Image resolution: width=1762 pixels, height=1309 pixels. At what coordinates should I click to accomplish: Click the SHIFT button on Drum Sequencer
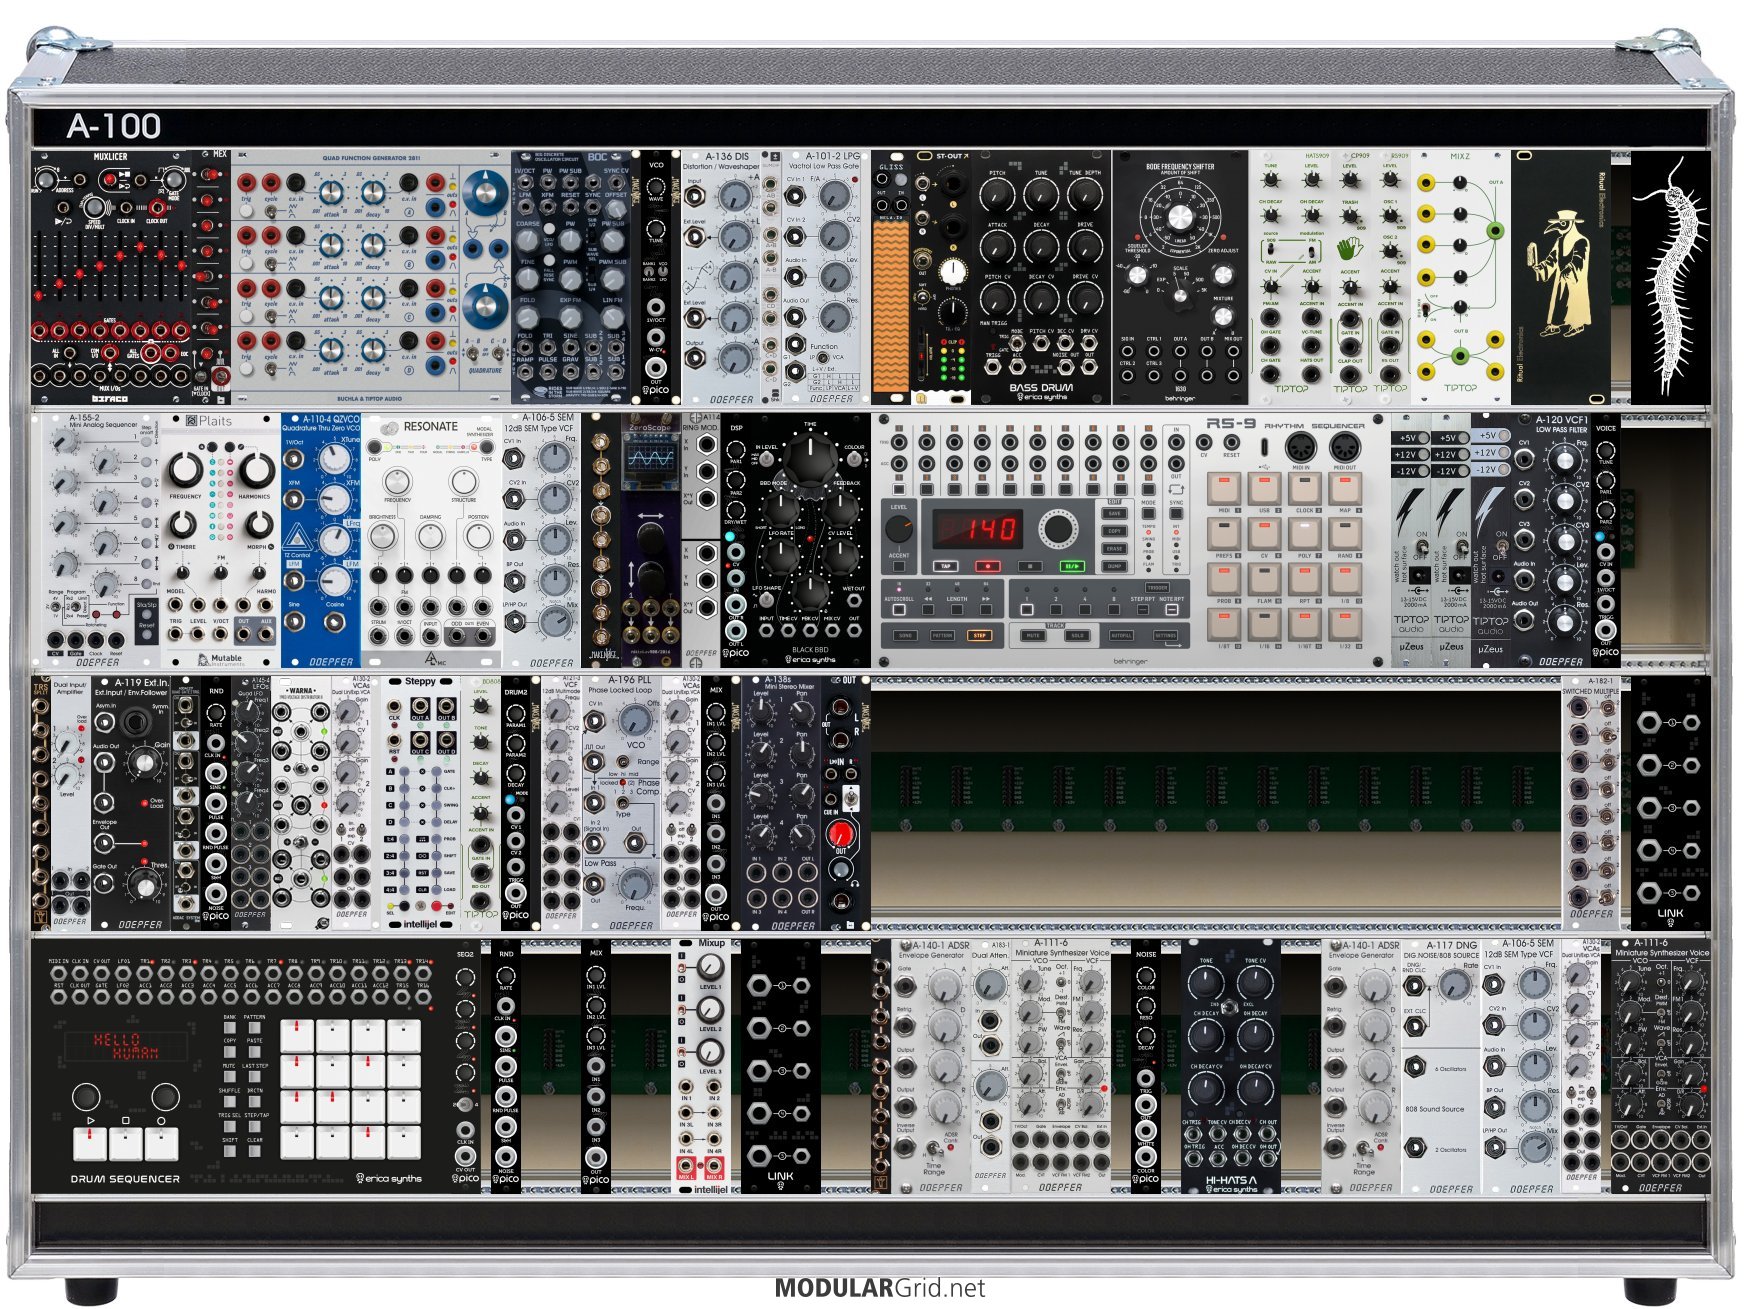230,1152
